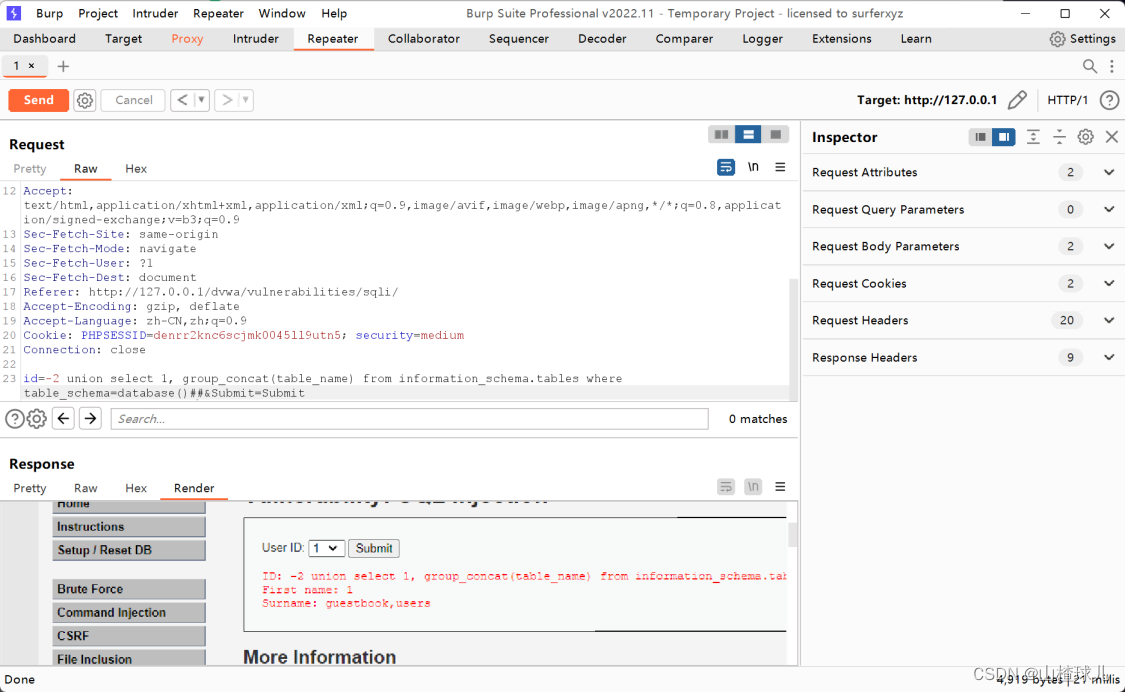Collapse all Inspector sections icon
Screen dimensions: 1125x692
(x=1059, y=137)
